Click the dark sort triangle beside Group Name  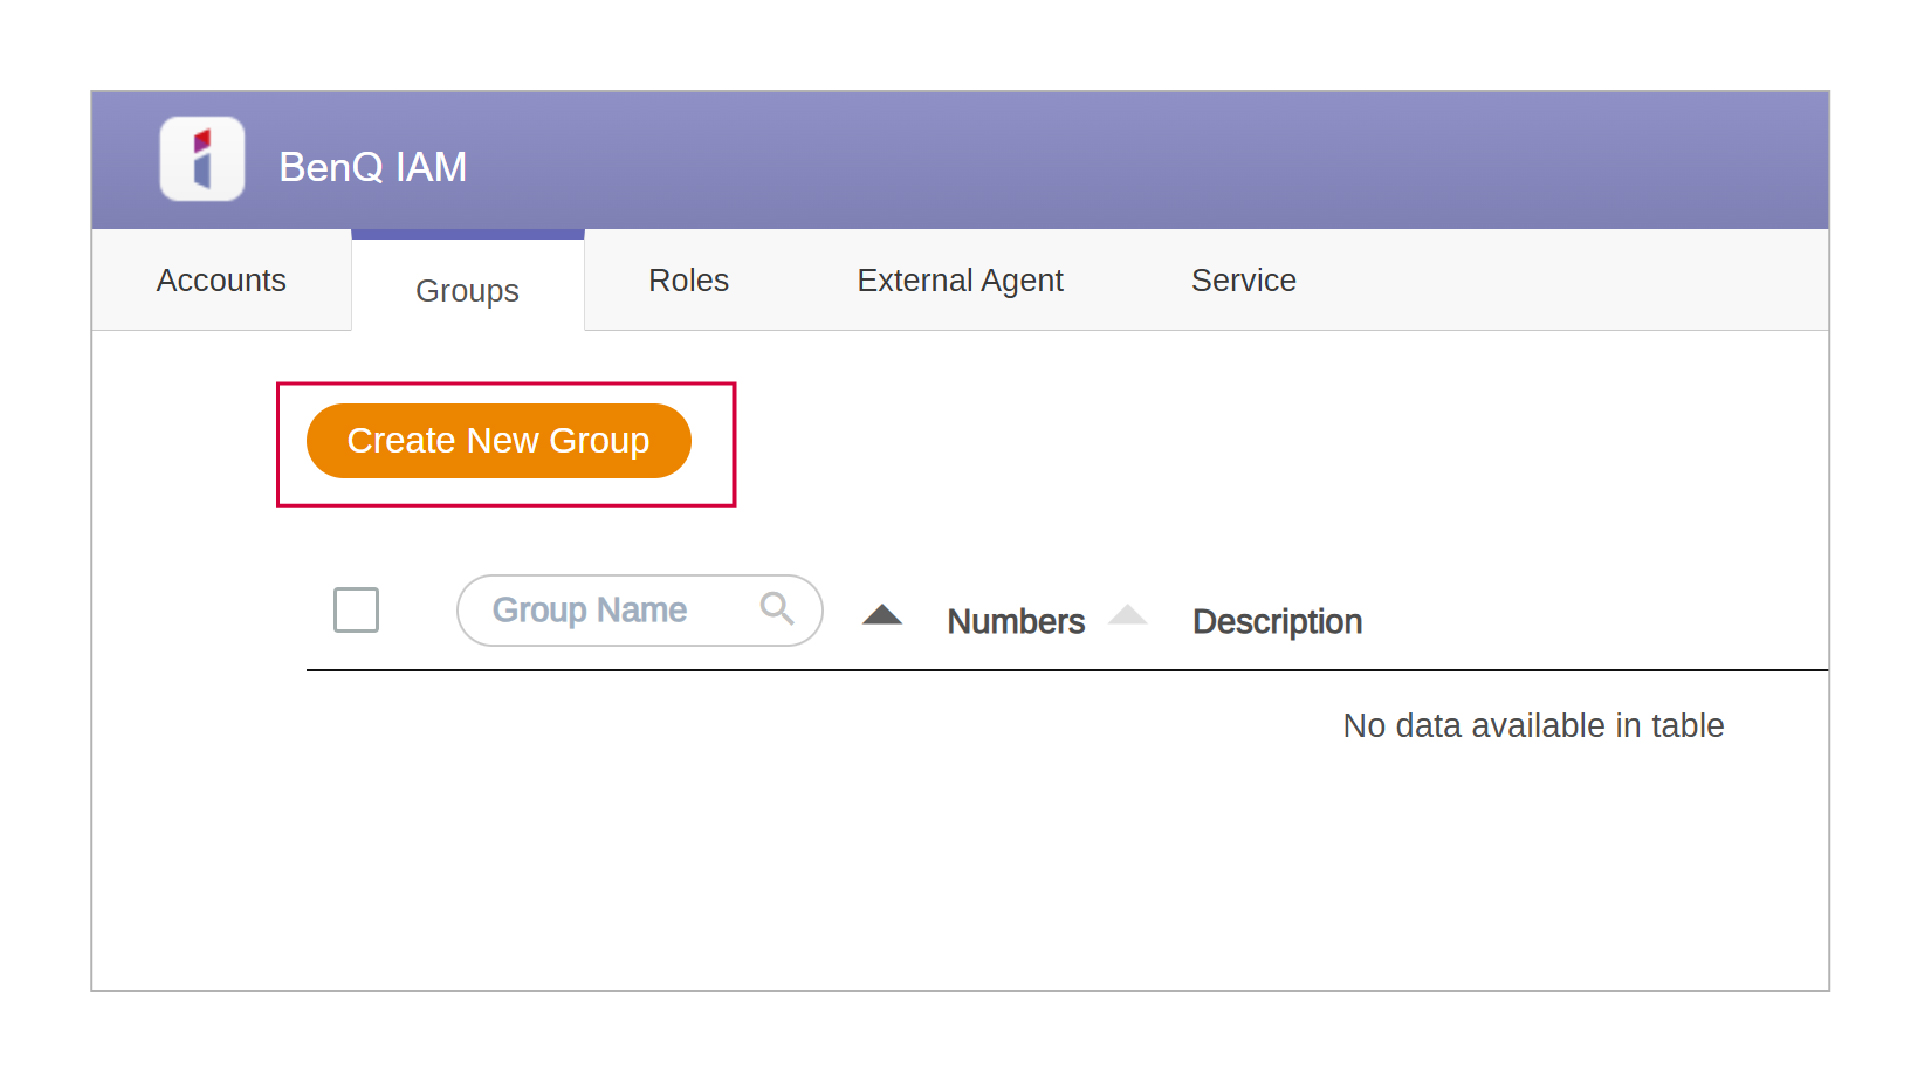point(881,615)
